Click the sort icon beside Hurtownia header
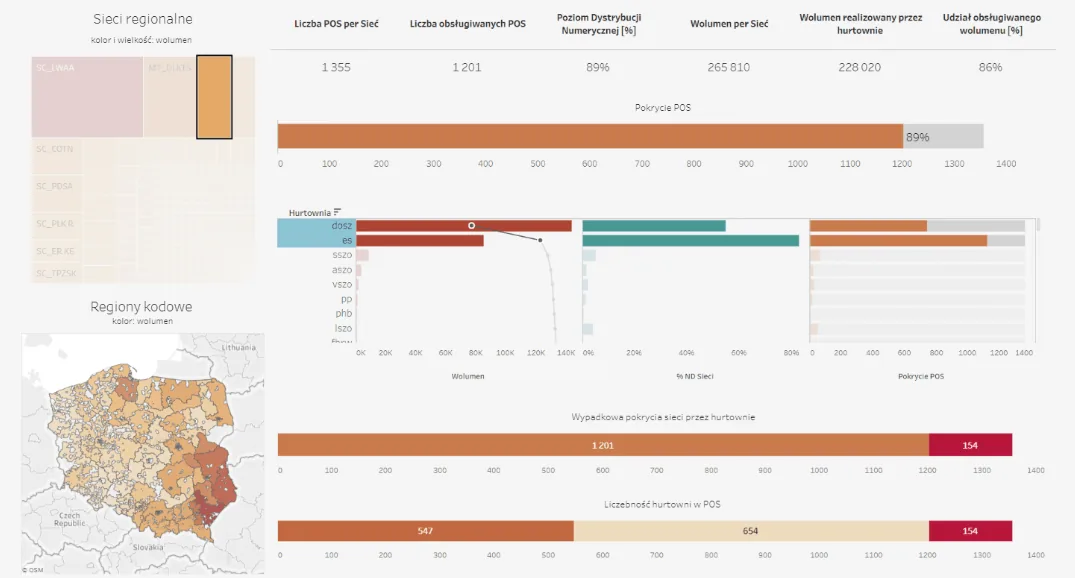The height and width of the screenshot is (578, 1075). 337,213
